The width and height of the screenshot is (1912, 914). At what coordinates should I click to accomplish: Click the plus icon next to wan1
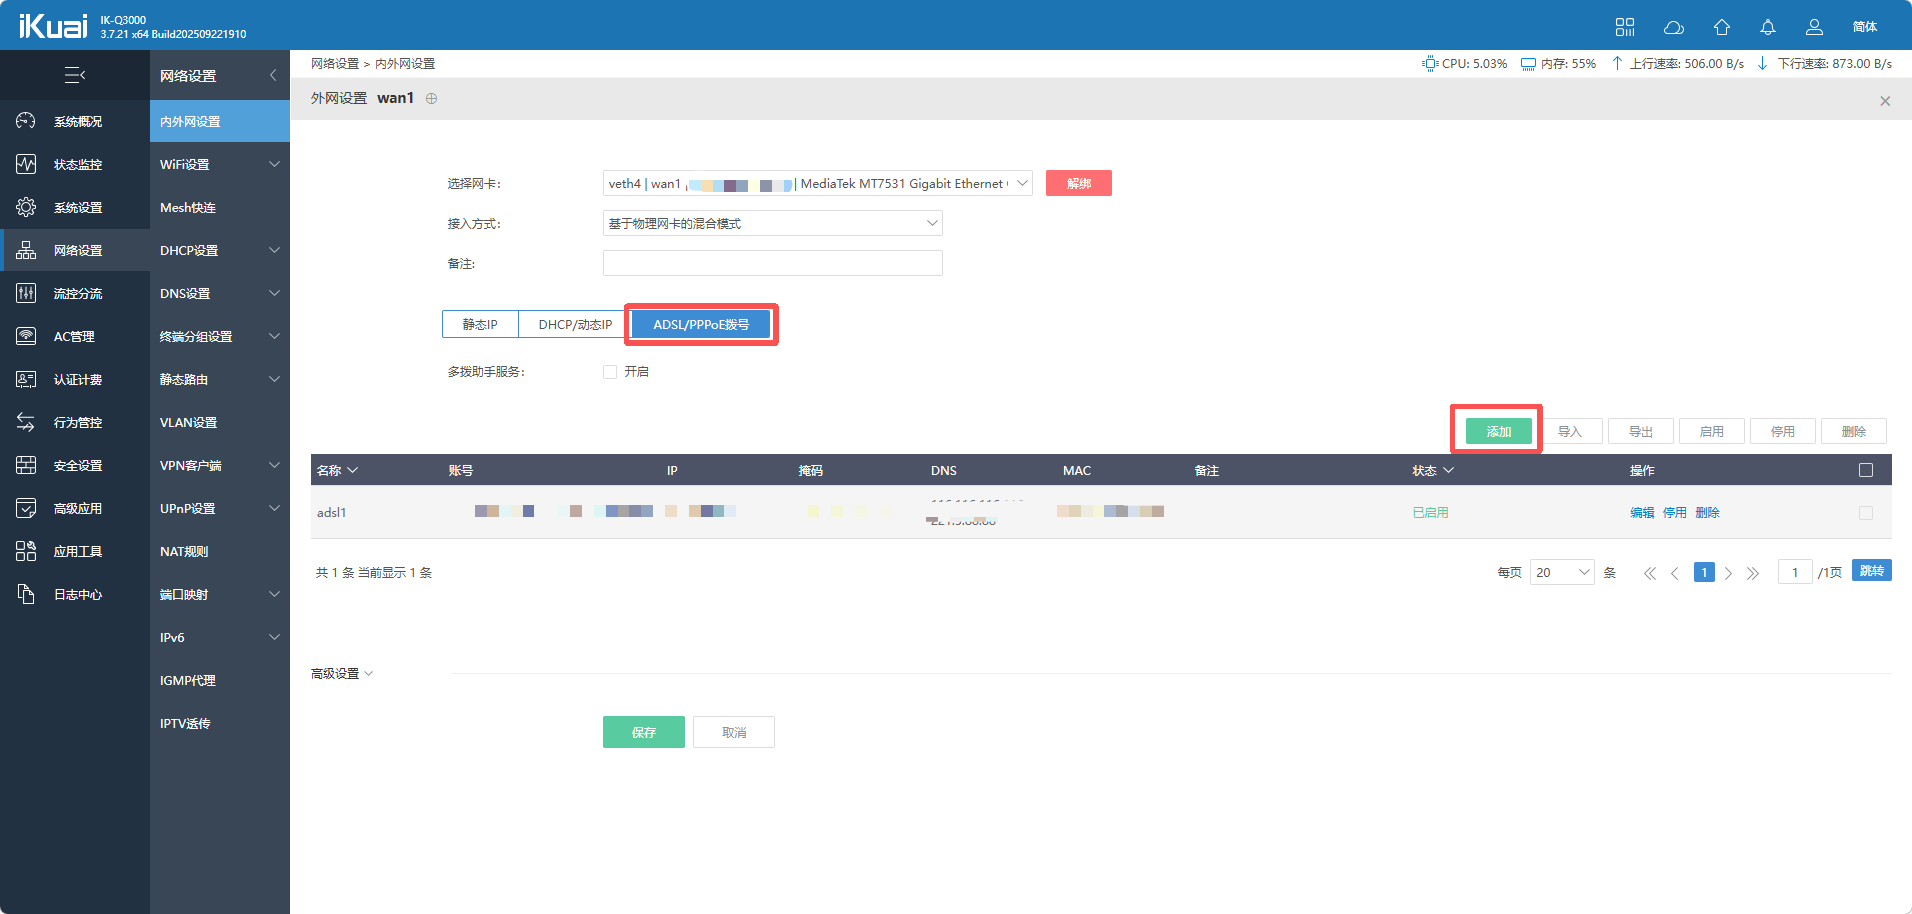click(432, 98)
